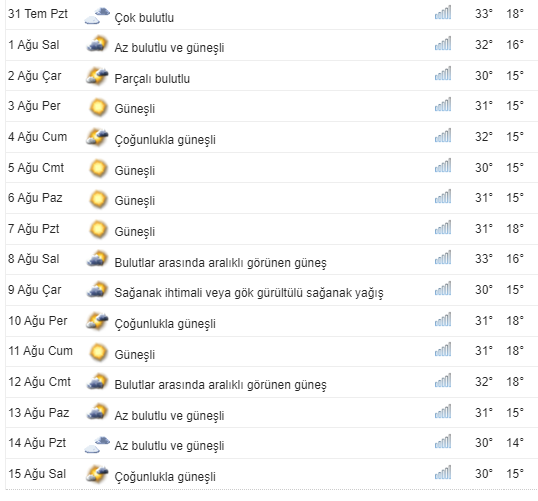Click 'Güneşli' description in 7 Ağu Pzt row
This screenshot has height=501, width=538.
point(134,232)
